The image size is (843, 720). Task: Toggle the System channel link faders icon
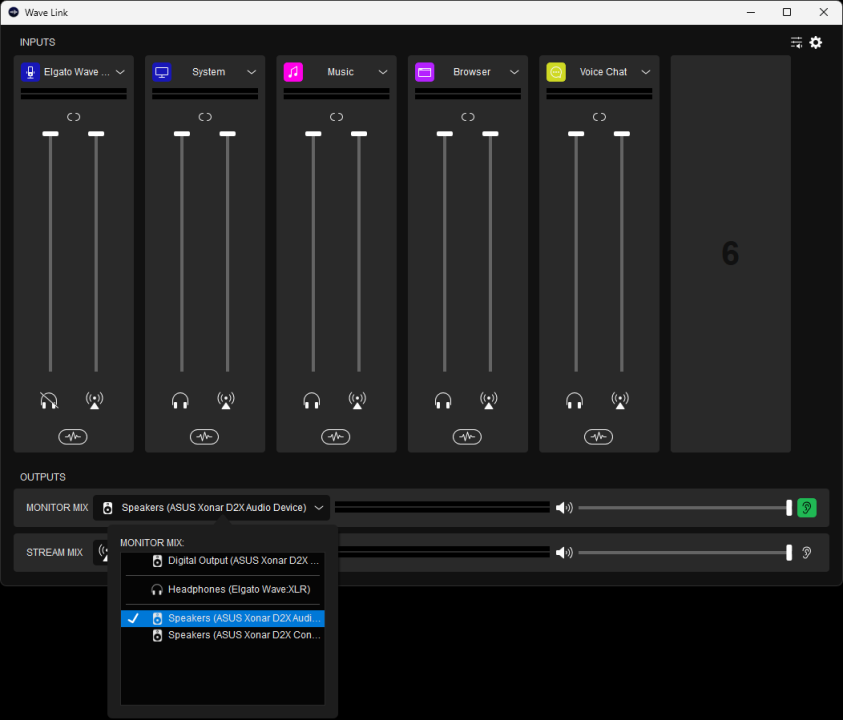tap(205, 117)
